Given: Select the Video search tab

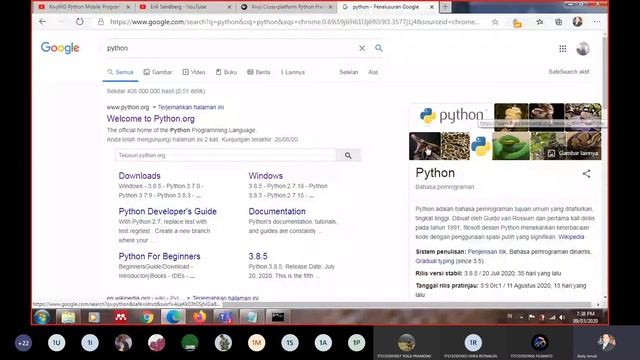Looking at the screenshot, I should pos(194,72).
